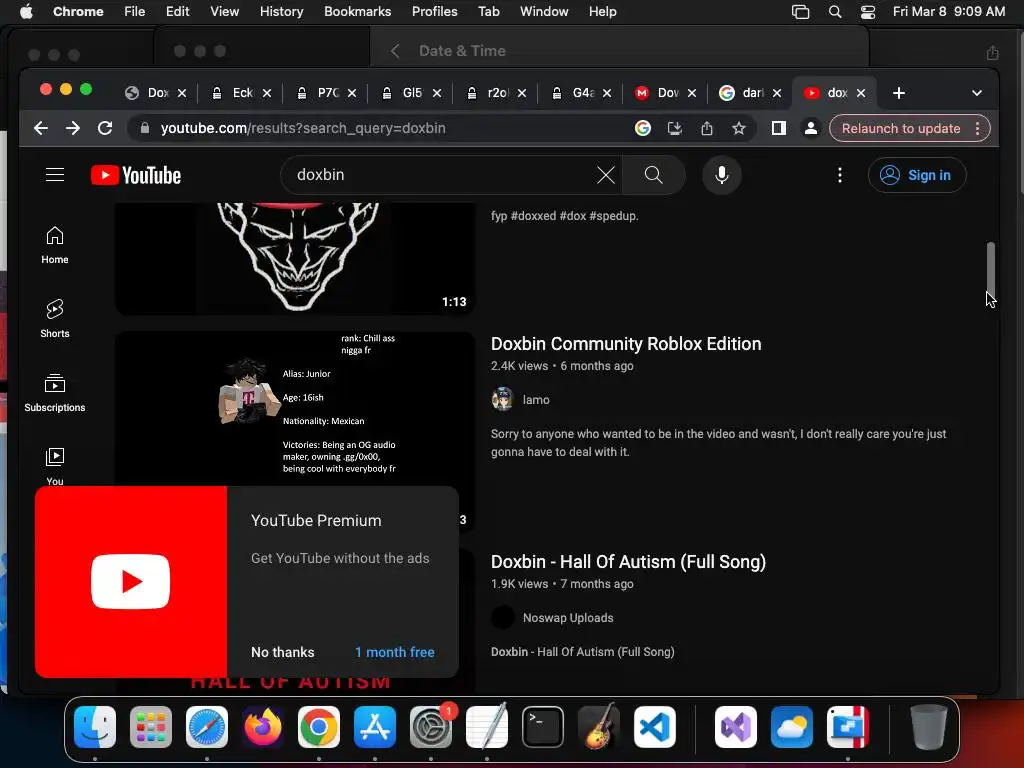
Task: Open the Noswap Uploads channel name
Action: click(x=568, y=618)
